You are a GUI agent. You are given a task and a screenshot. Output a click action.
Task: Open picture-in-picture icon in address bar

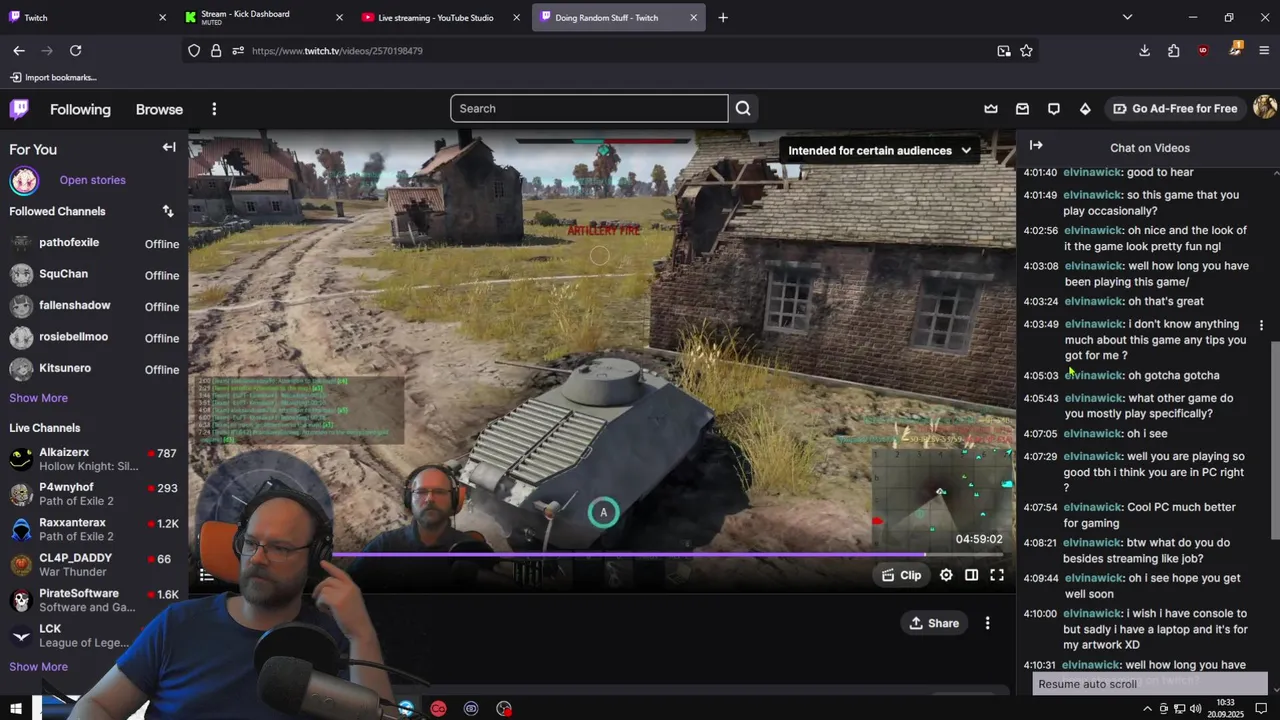[1004, 51]
